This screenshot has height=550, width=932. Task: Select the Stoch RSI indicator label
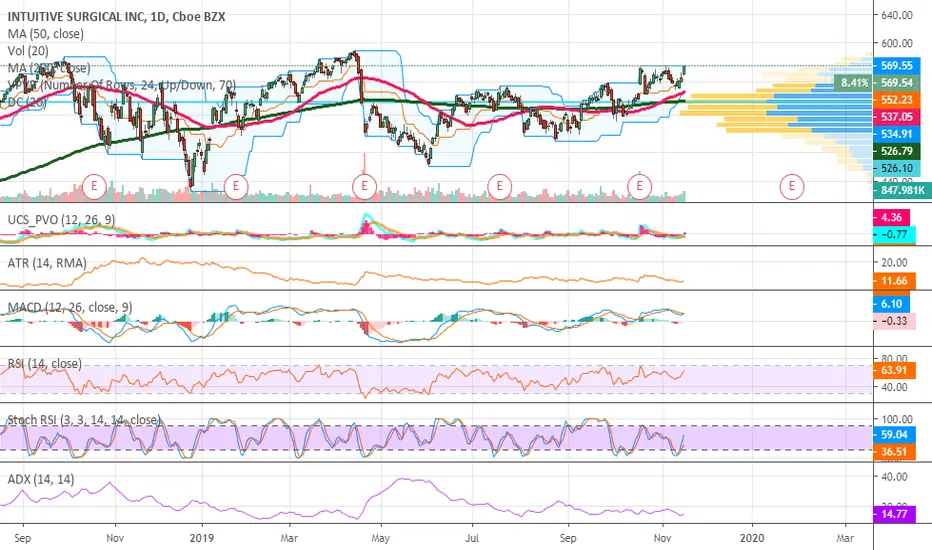pos(84,420)
